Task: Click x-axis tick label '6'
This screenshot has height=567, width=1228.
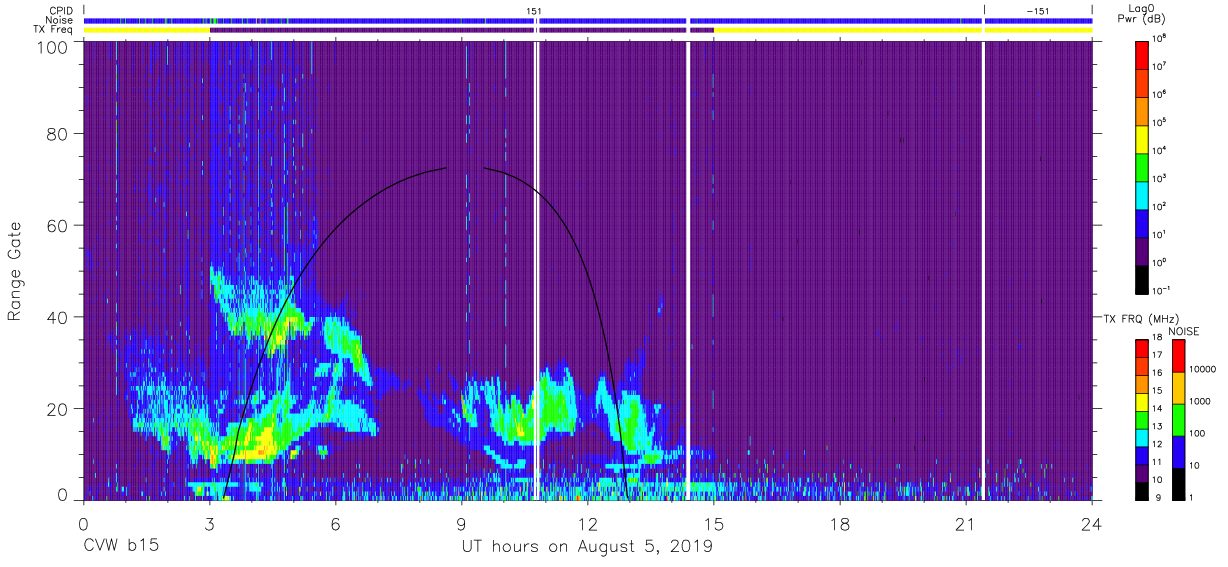Action: click(335, 525)
